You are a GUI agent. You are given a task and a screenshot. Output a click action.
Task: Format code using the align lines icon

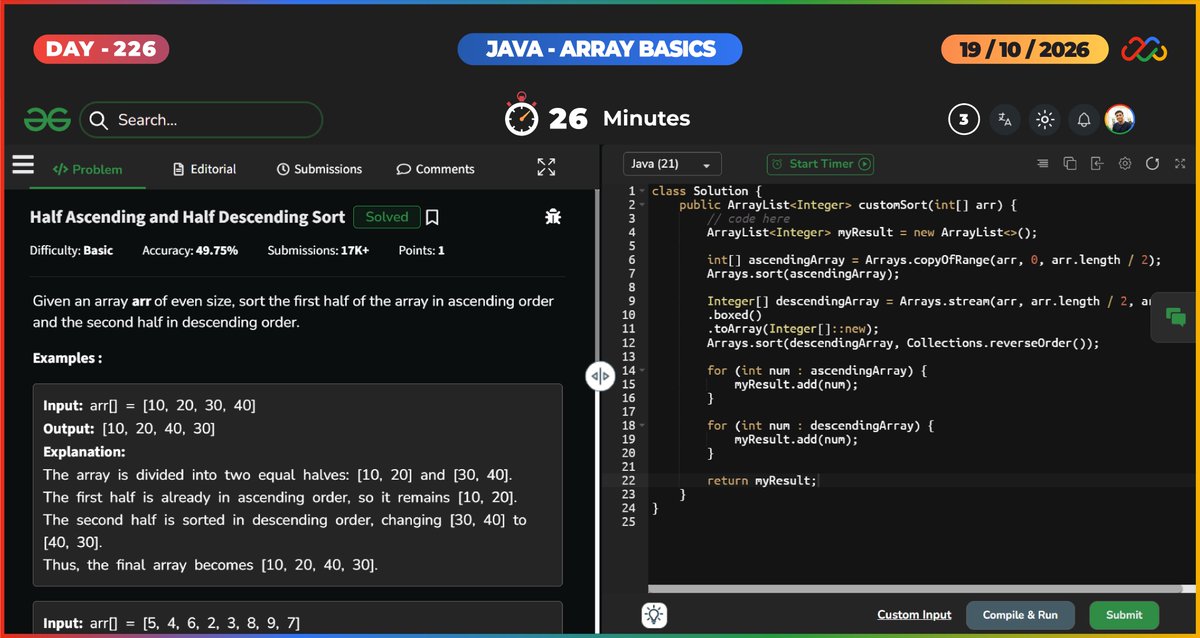[1043, 163]
